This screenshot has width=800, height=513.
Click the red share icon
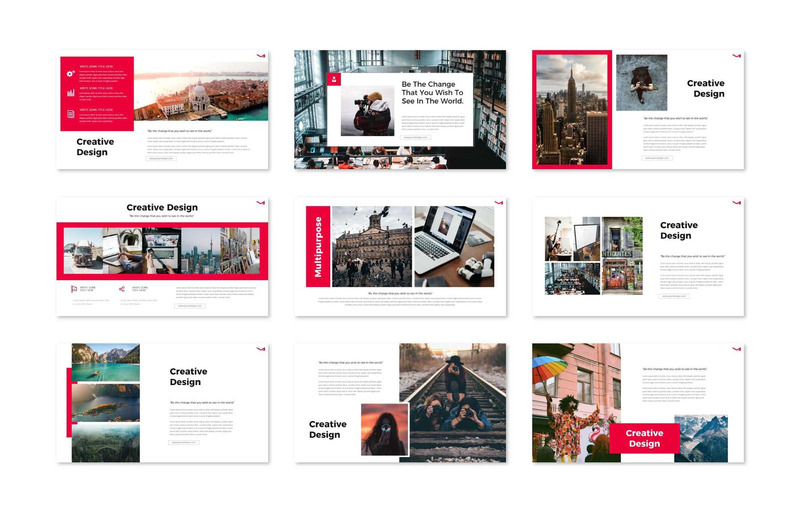coord(122,289)
